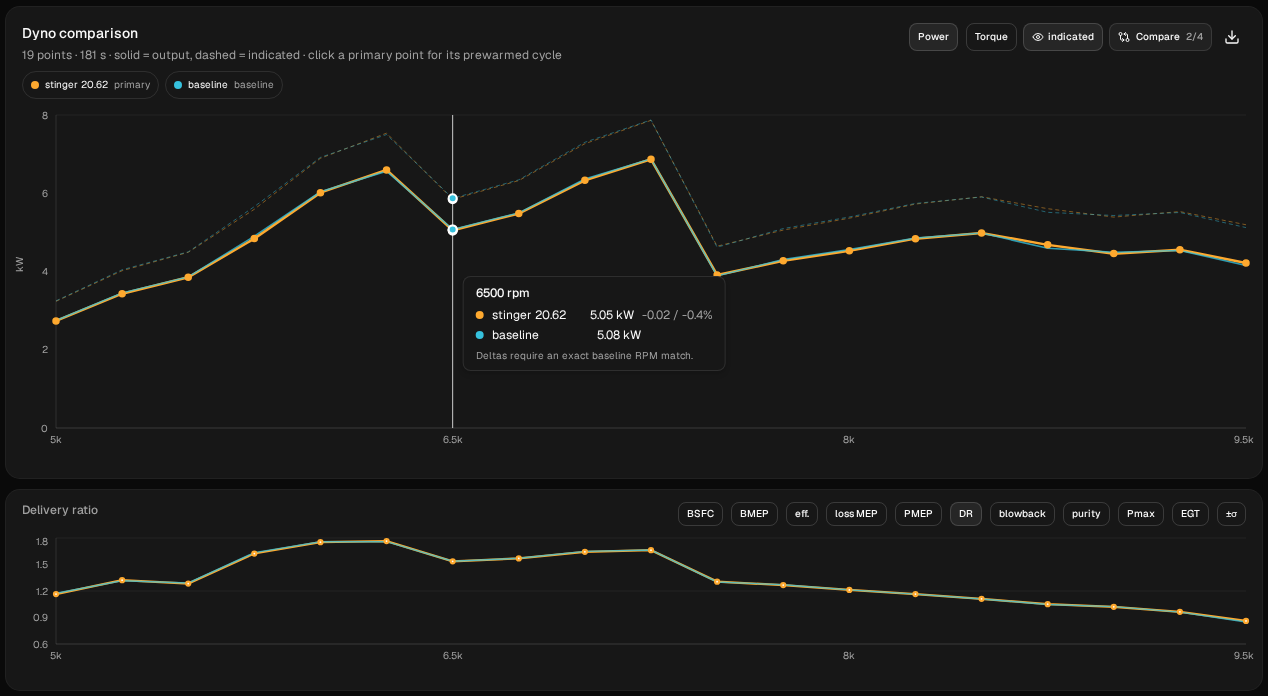
Task: Choose the PMEP metric
Action: tap(918, 514)
